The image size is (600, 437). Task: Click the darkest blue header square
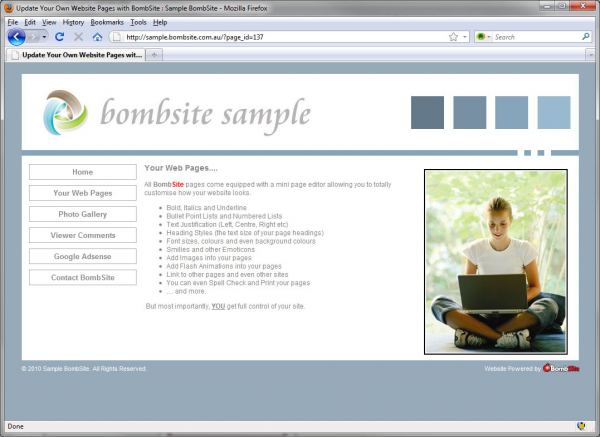(427, 113)
